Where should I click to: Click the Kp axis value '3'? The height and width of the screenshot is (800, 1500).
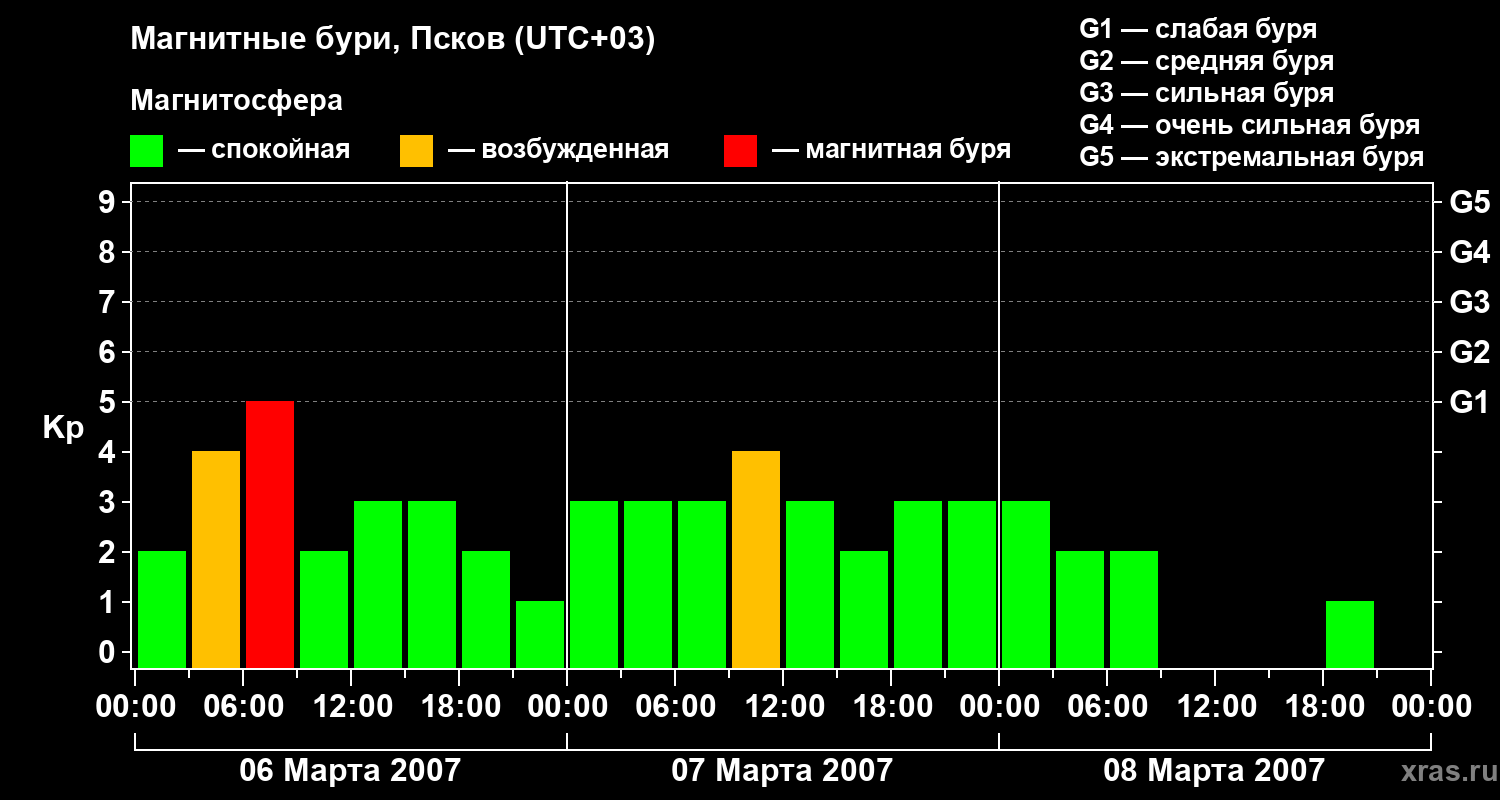pyautogui.click(x=109, y=502)
